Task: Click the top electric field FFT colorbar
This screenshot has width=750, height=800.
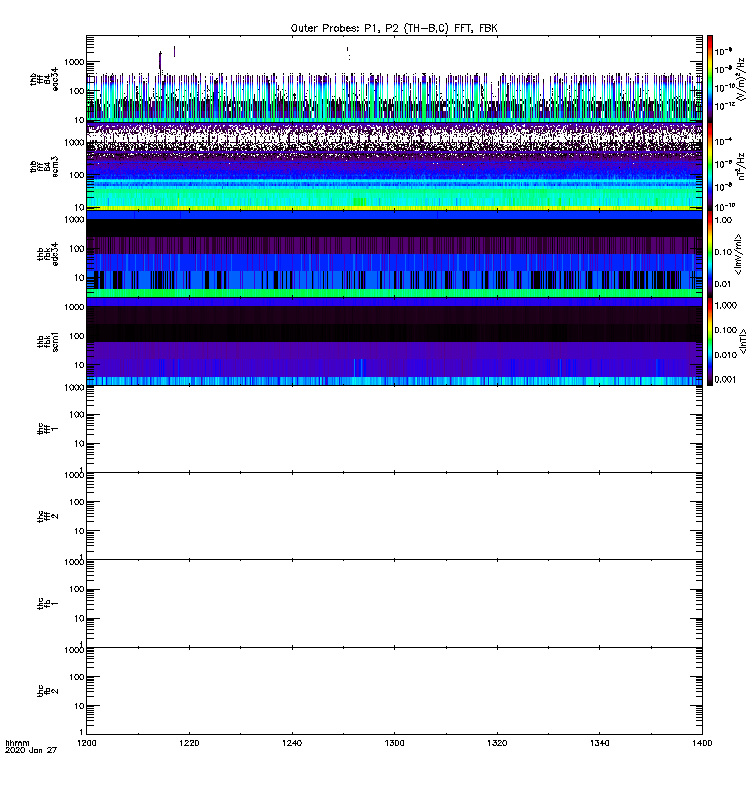Action: (x=710, y=78)
